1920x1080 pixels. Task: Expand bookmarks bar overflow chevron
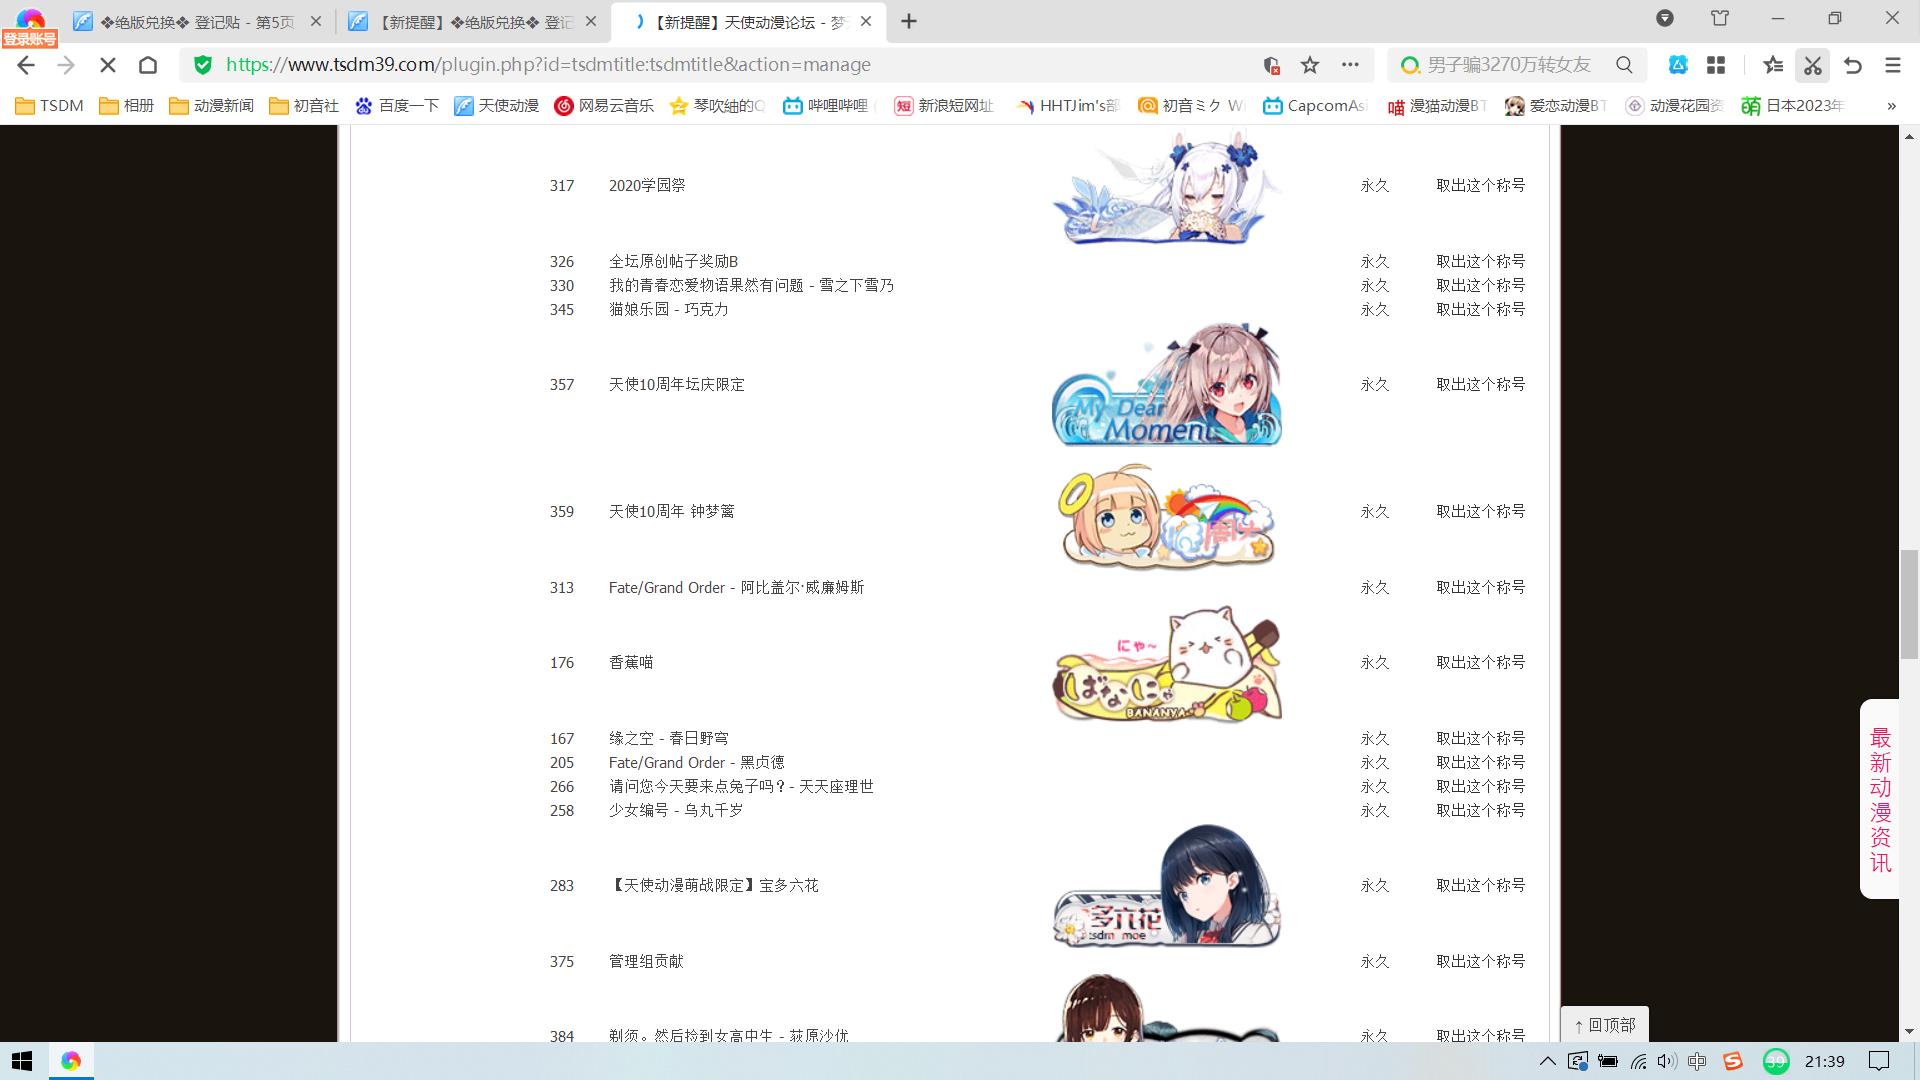coord(1891,105)
